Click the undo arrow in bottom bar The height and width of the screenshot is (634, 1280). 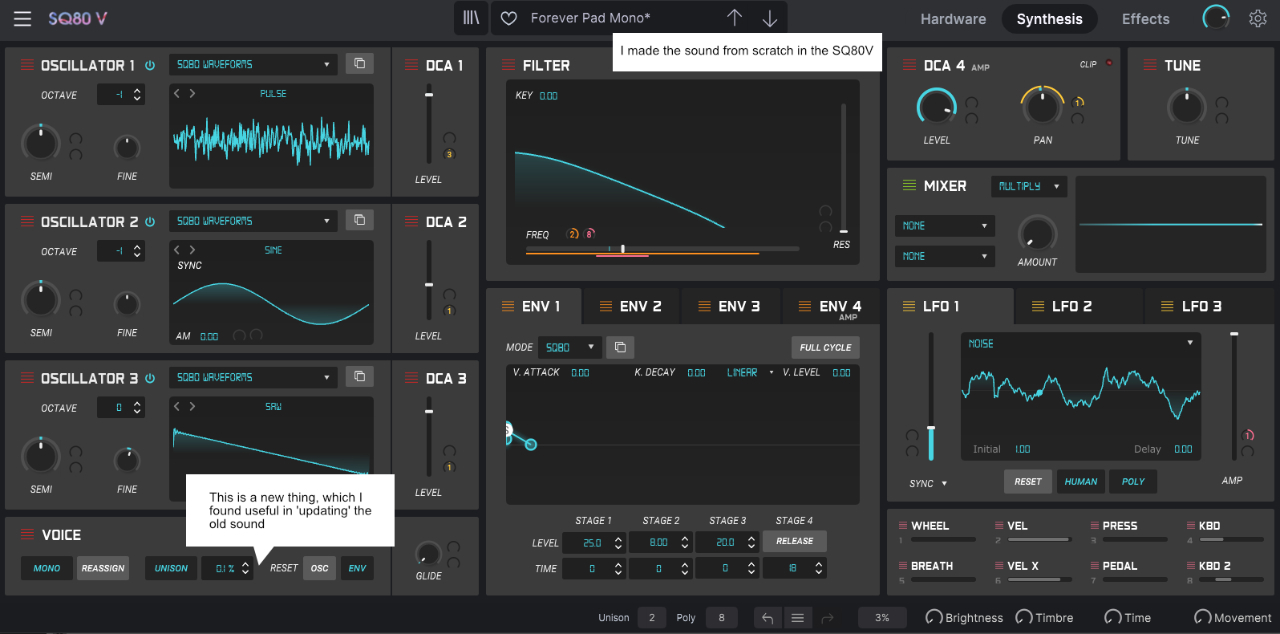[767, 618]
